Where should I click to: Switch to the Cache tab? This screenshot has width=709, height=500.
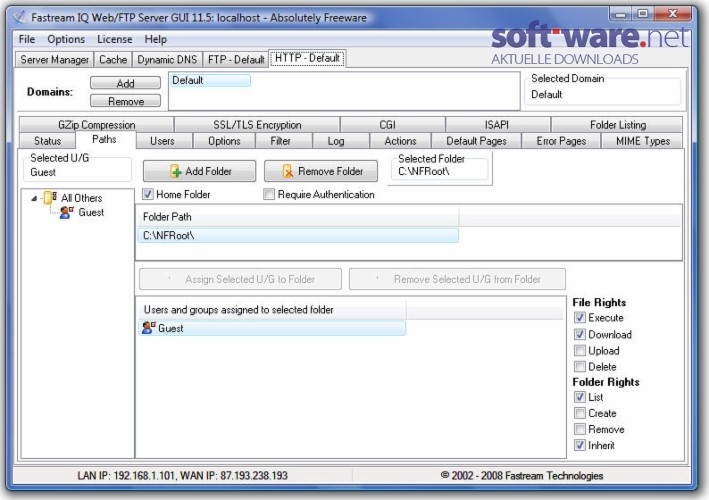pos(113,60)
